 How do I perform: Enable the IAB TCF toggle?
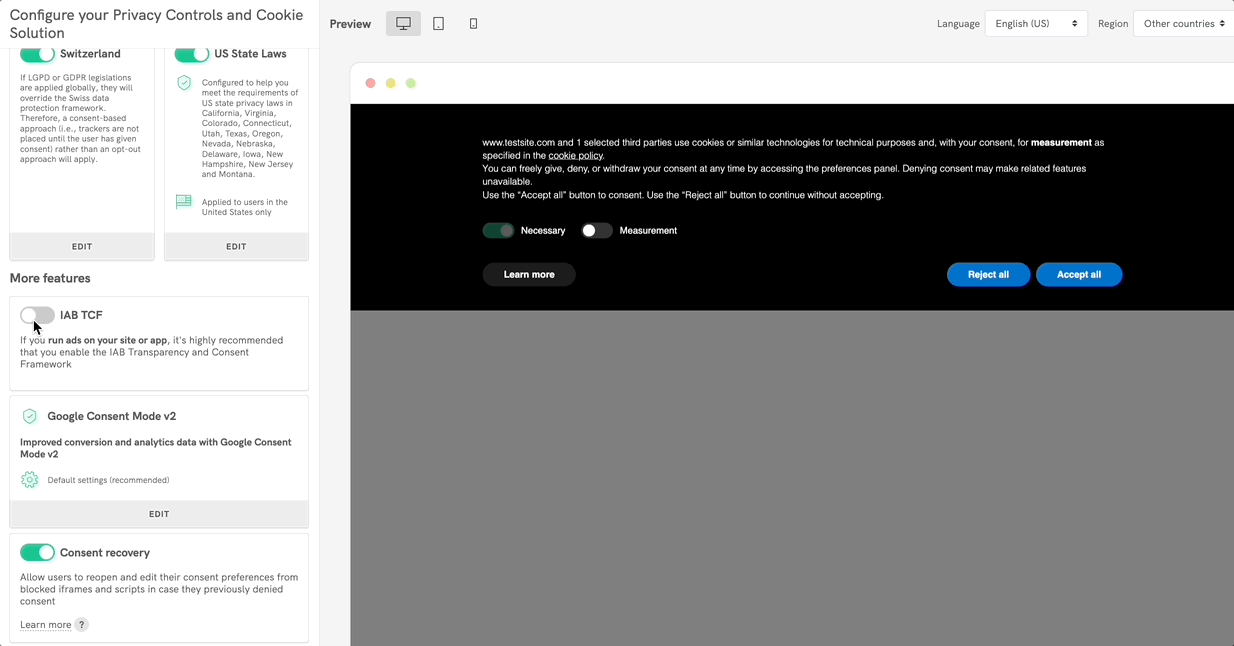37,315
